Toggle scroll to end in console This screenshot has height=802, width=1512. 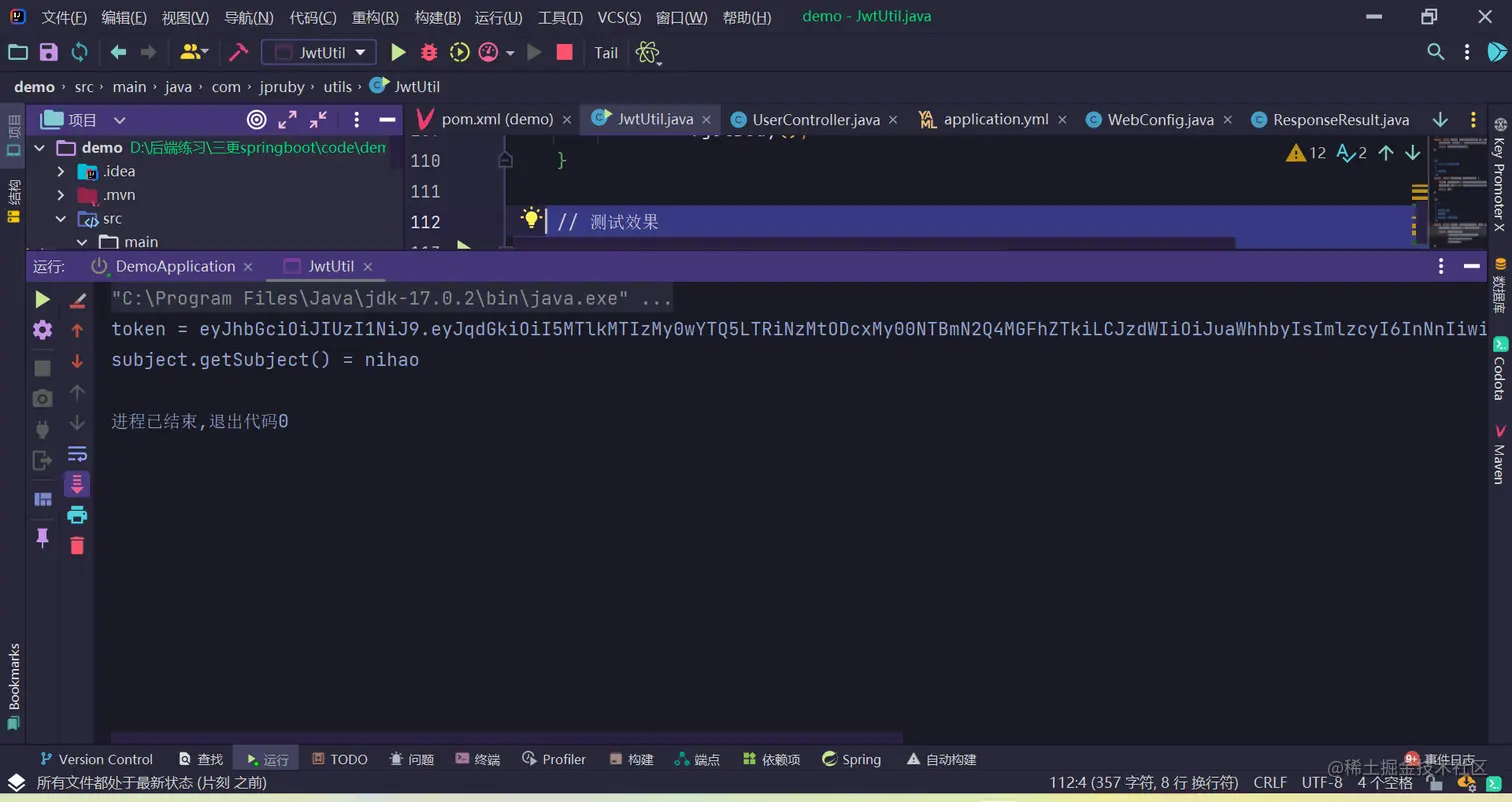click(77, 484)
